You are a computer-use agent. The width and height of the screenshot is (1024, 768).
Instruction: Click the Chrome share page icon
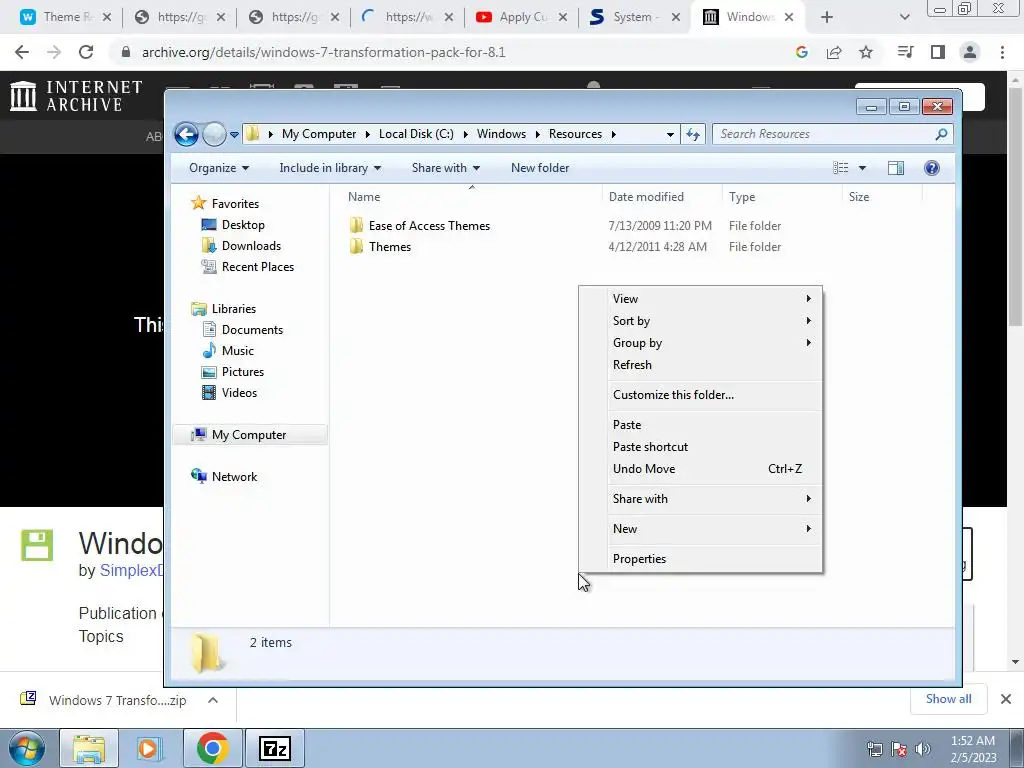point(834,52)
